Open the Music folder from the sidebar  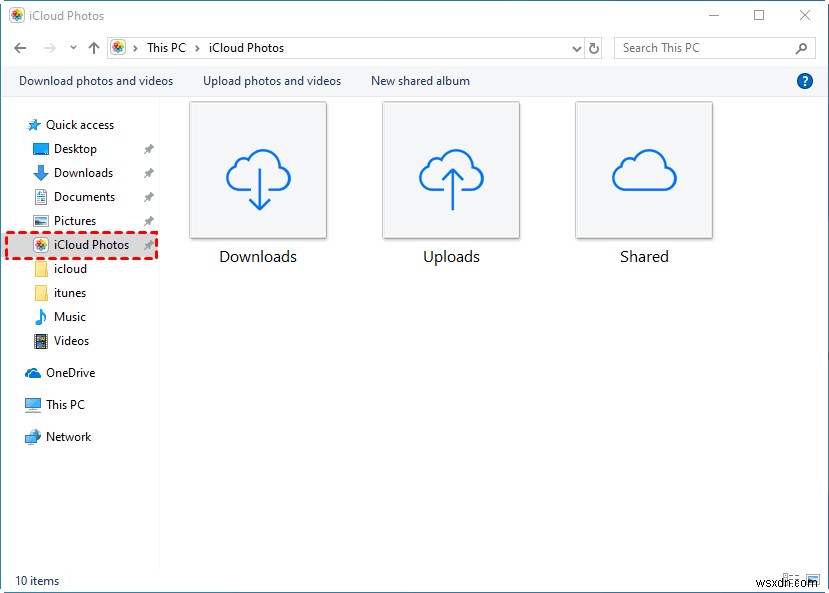pyautogui.click(x=68, y=317)
